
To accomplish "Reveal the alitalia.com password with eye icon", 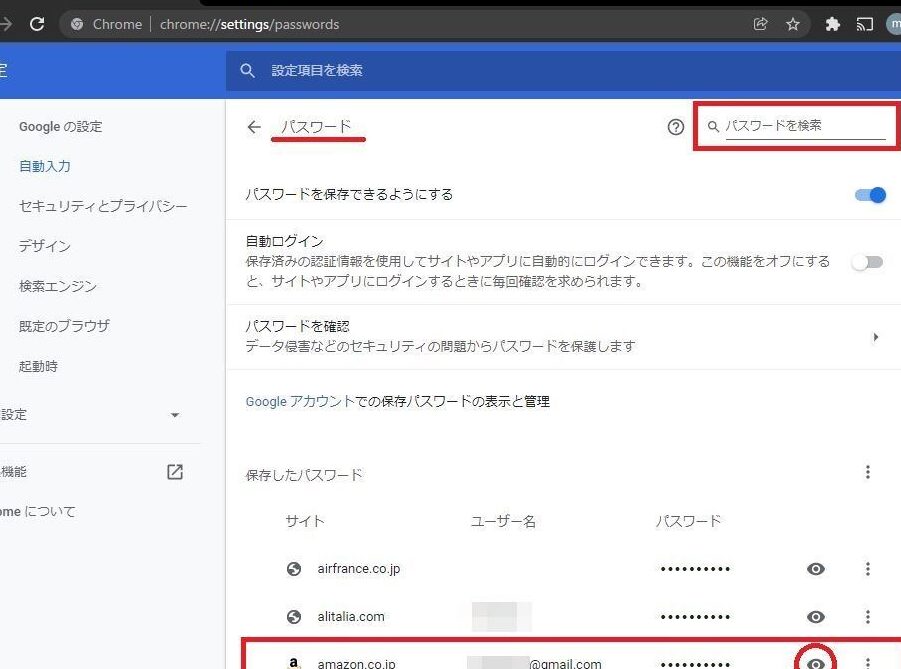I will (x=816, y=617).
